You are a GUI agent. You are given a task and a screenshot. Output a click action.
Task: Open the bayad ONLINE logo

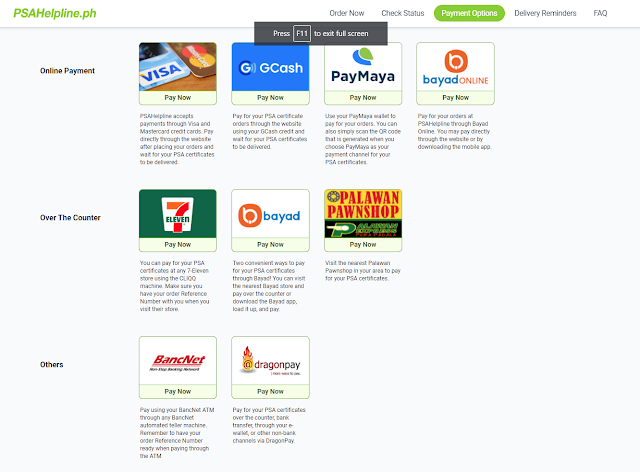pos(456,67)
